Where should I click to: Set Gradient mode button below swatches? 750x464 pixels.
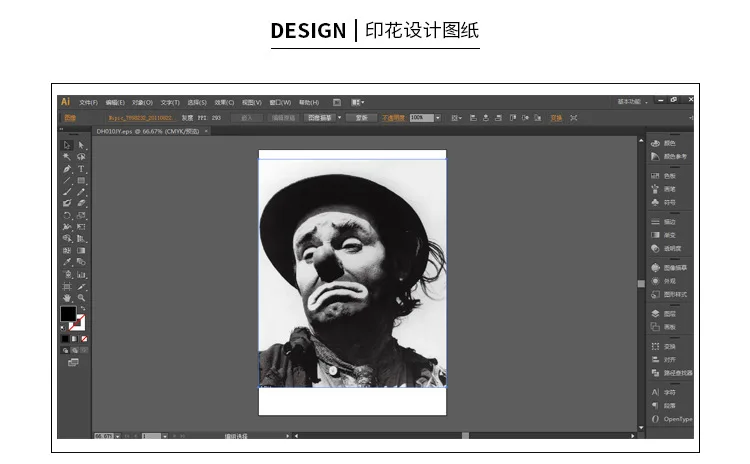(x=75, y=339)
